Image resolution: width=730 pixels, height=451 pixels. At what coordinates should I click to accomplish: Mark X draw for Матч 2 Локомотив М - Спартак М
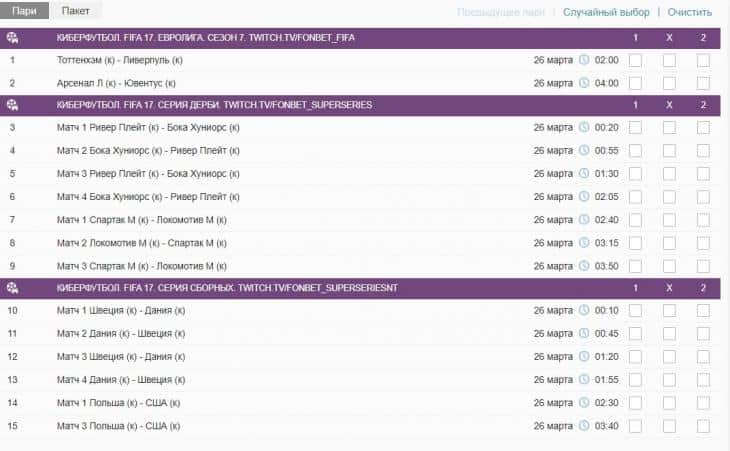coord(669,242)
